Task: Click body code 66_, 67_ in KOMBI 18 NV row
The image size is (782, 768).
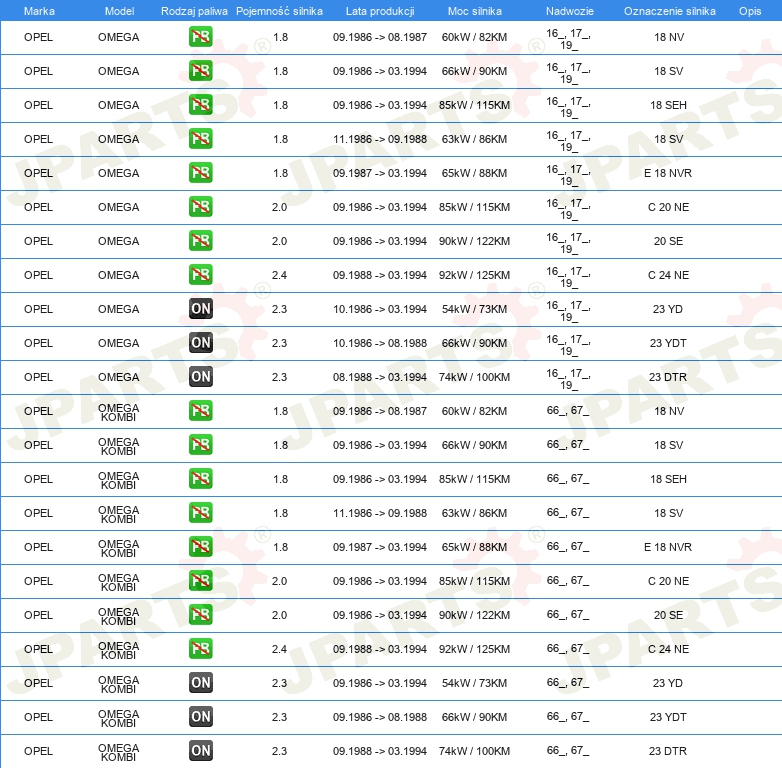Action: coord(568,410)
